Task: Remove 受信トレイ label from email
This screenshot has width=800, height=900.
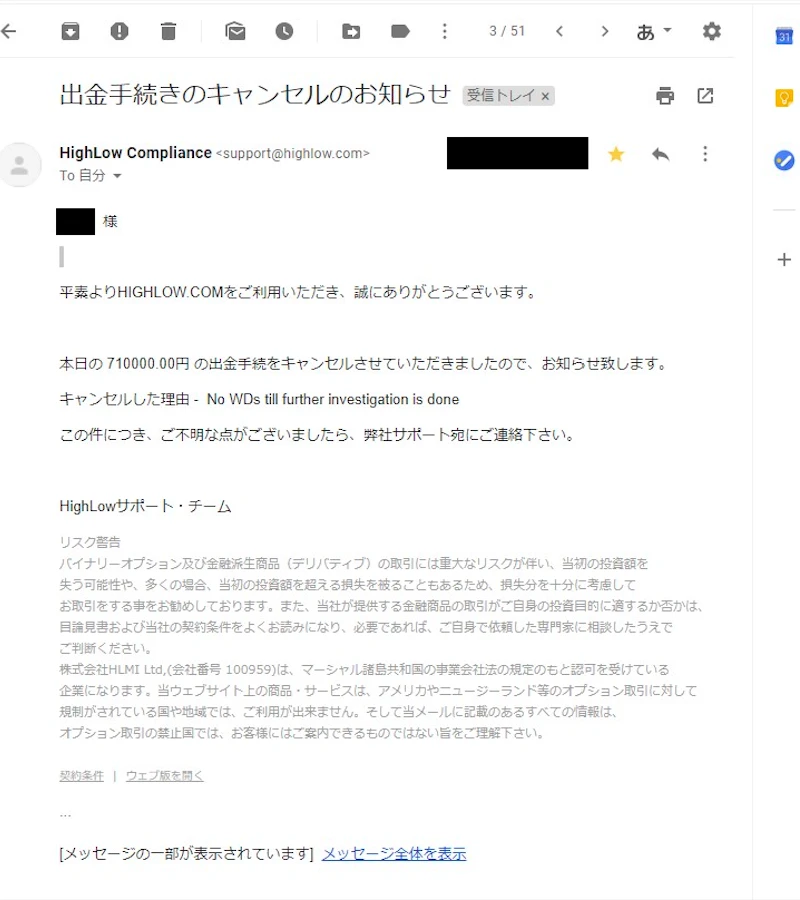Action: pyautogui.click(x=545, y=96)
